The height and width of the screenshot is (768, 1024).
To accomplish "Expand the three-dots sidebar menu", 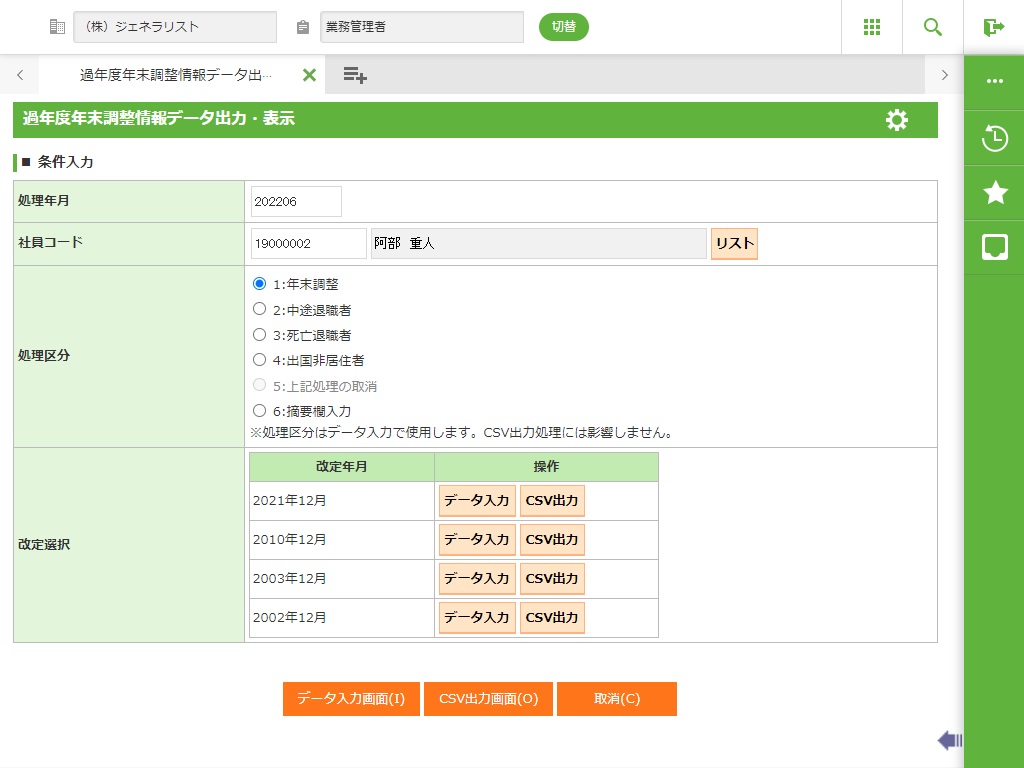I will pyautogui.click(x=994, y=82).
